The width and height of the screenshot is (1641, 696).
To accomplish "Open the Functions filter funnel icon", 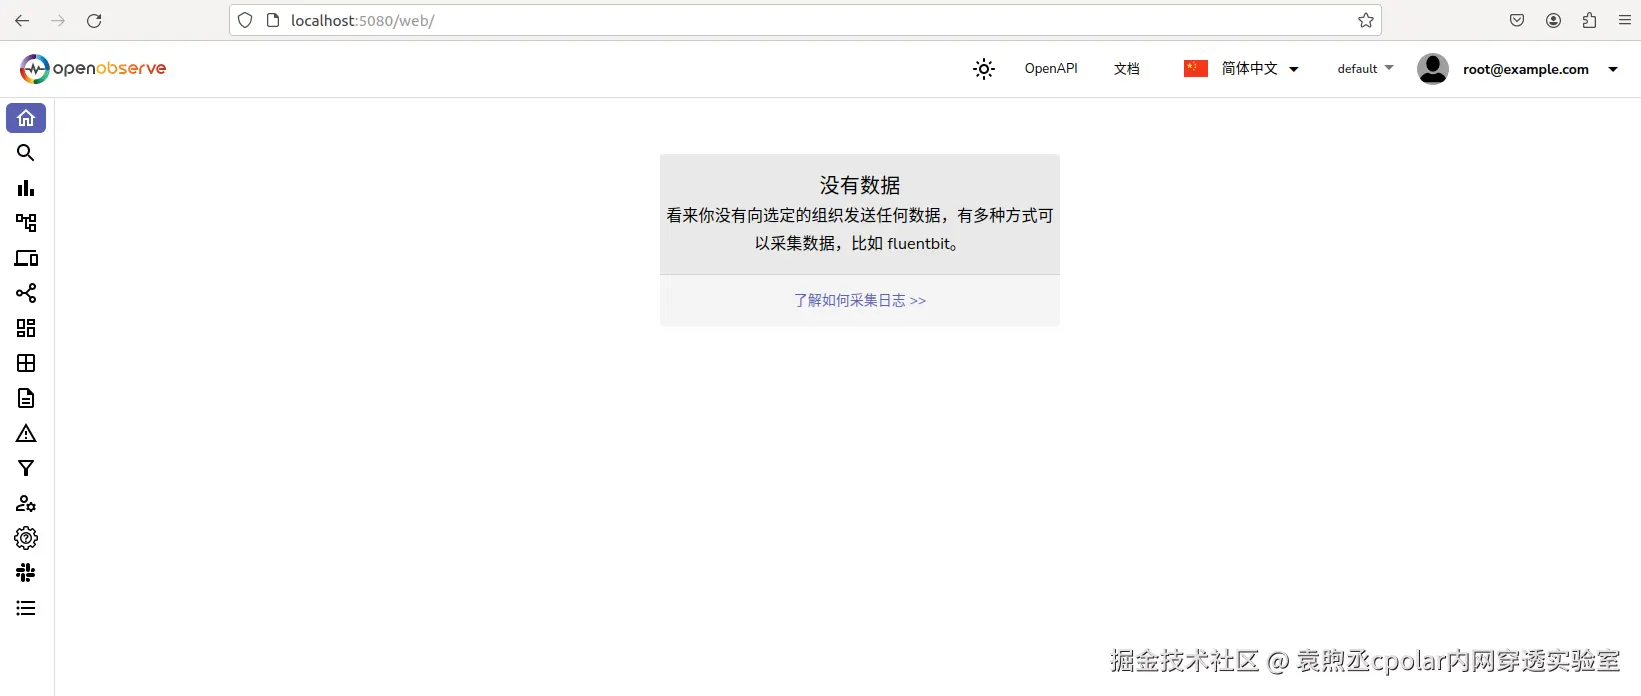I will point(26,468).
